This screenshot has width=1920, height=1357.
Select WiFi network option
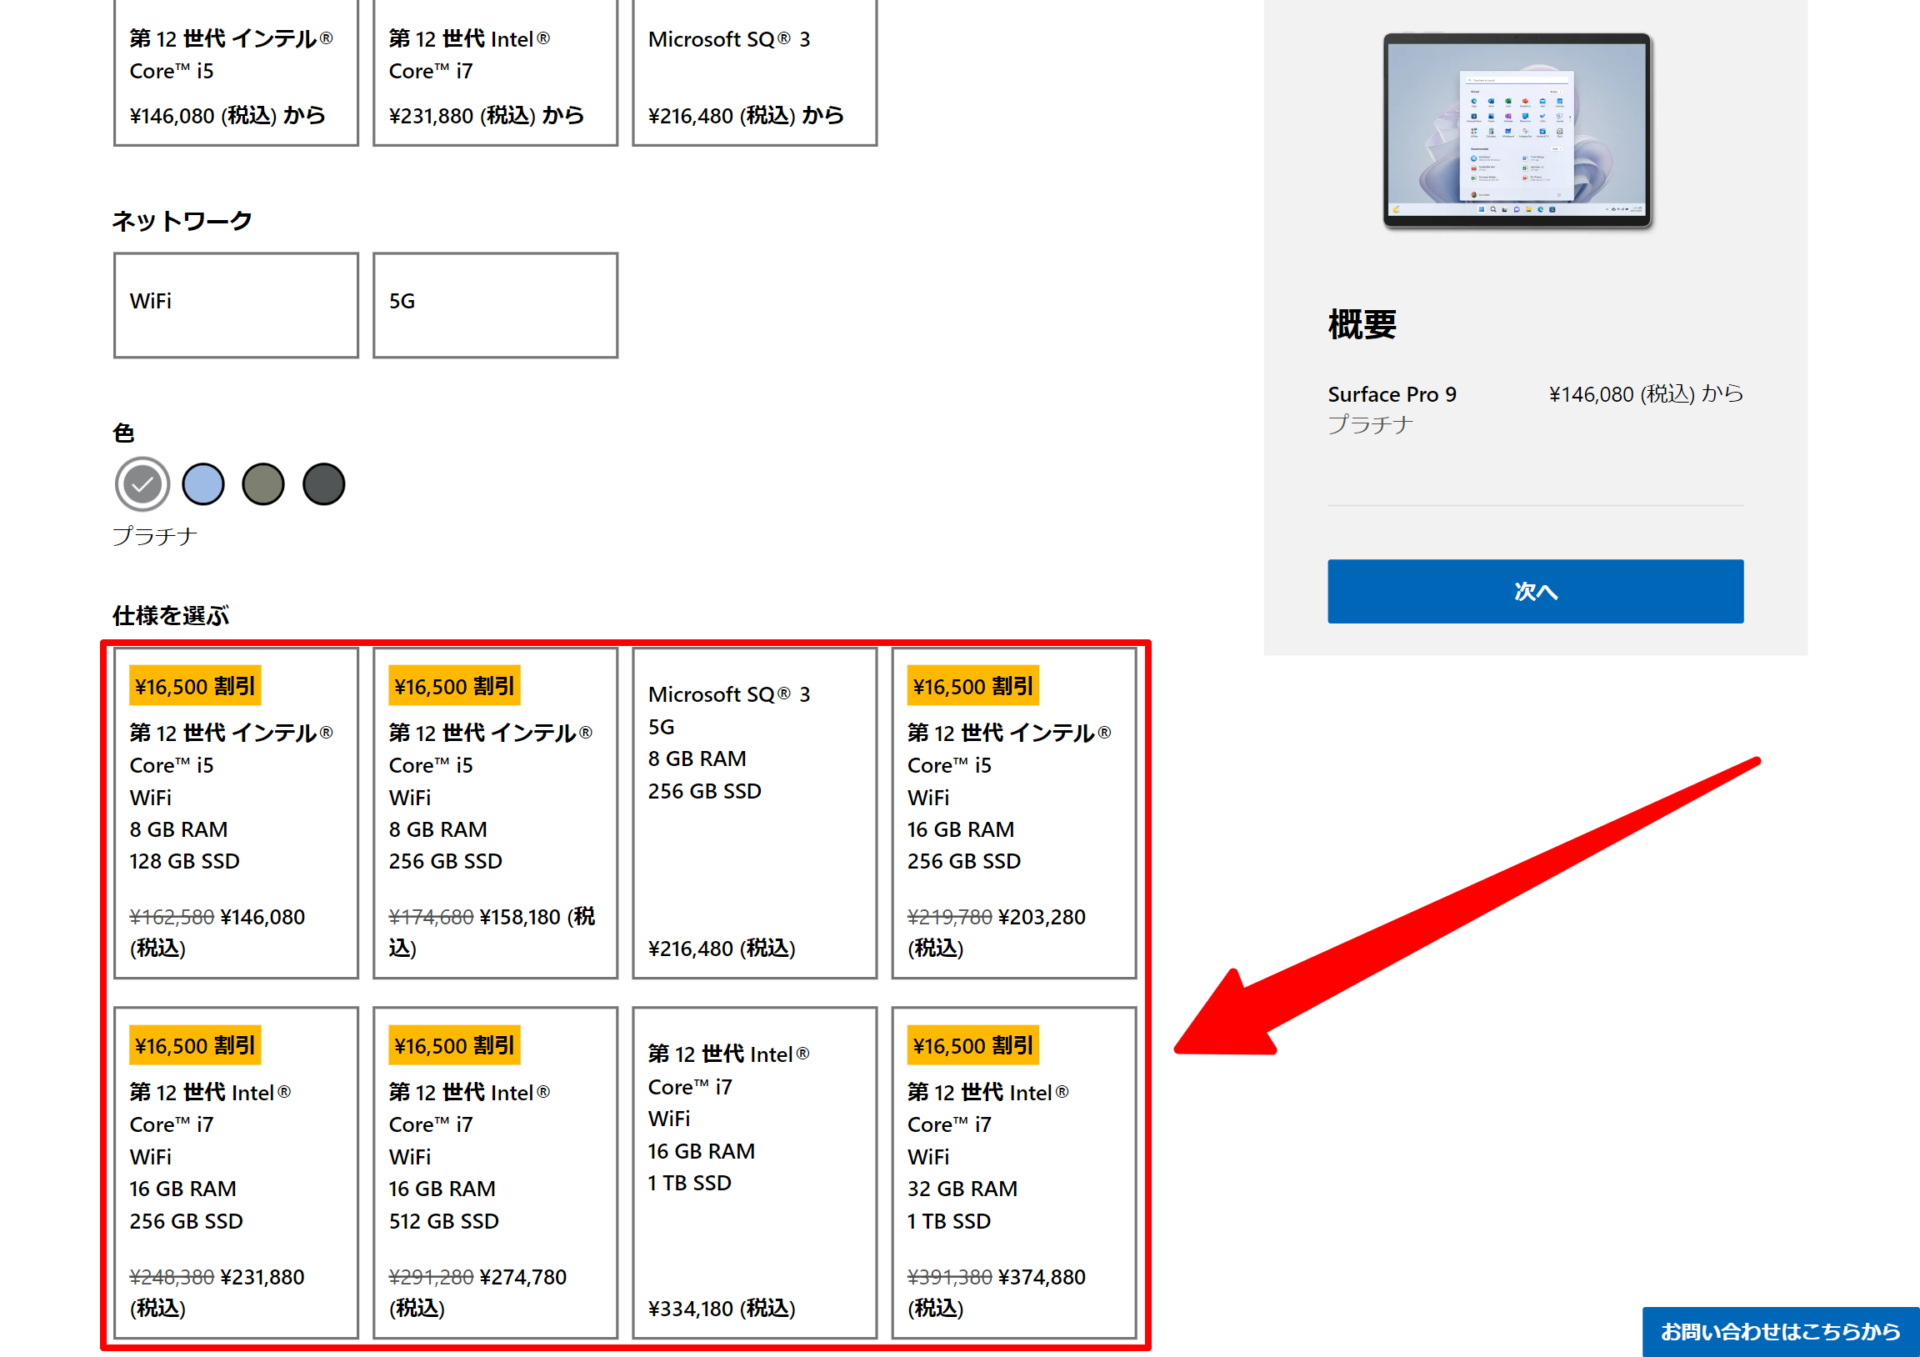point(236,305)
